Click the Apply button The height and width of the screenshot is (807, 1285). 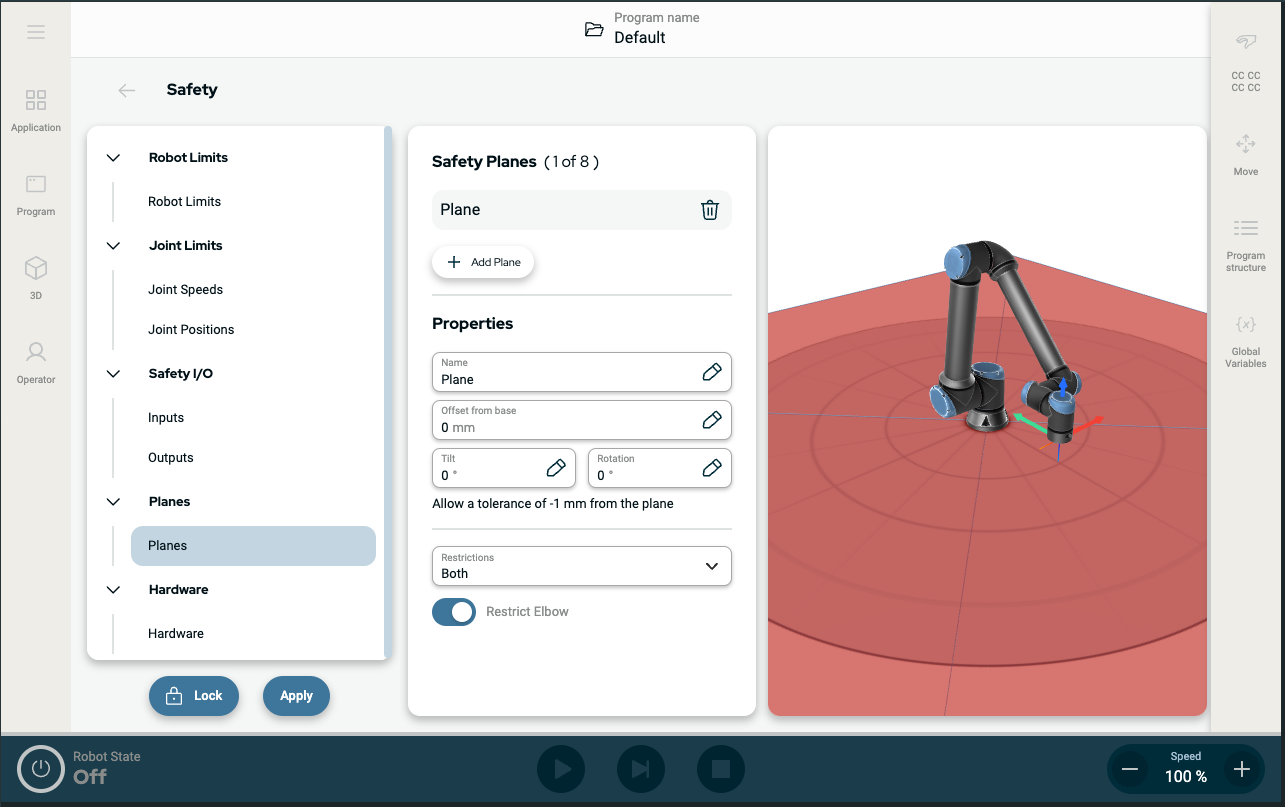click(296, 696)
